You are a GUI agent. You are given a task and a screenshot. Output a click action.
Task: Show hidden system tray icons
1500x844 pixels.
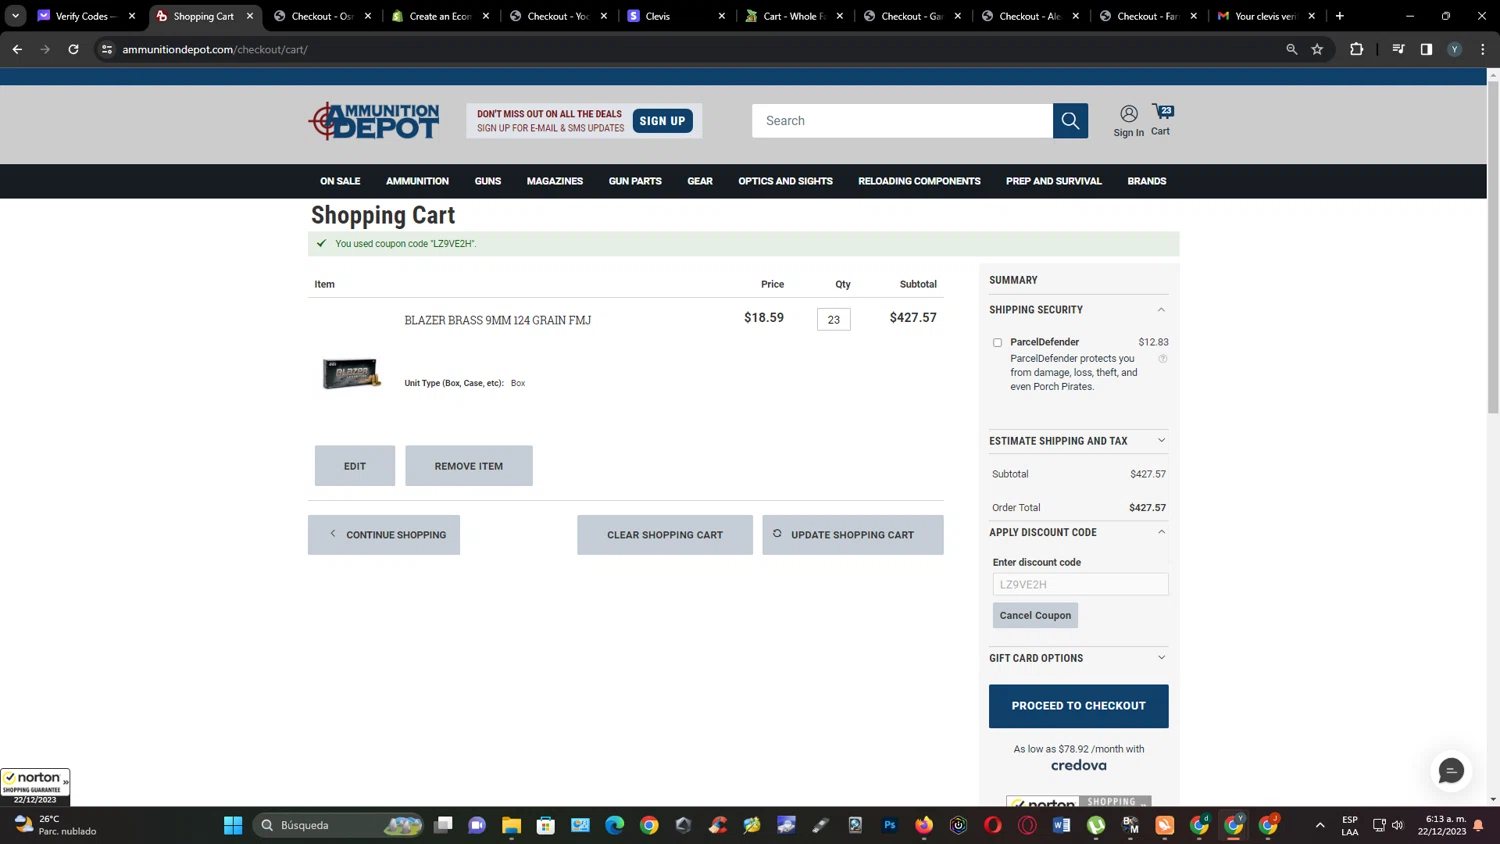[1320, 825]
